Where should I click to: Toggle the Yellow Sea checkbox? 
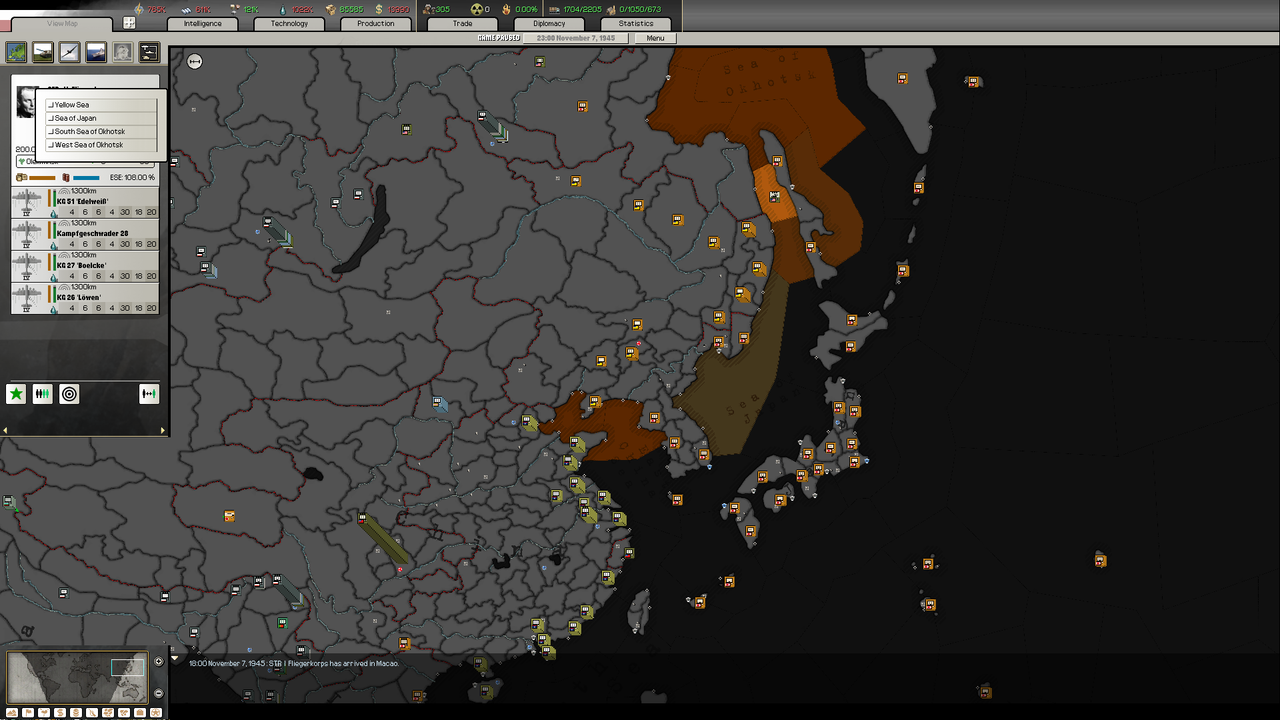pos(51,105)
